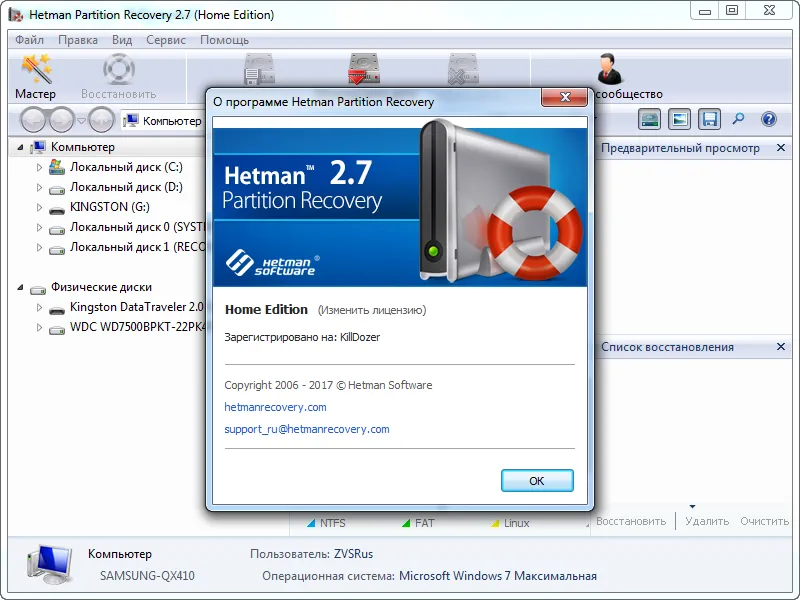
Task: Click the Восстановить lifebuoy toolbar icon
Action: pos(118,69)
